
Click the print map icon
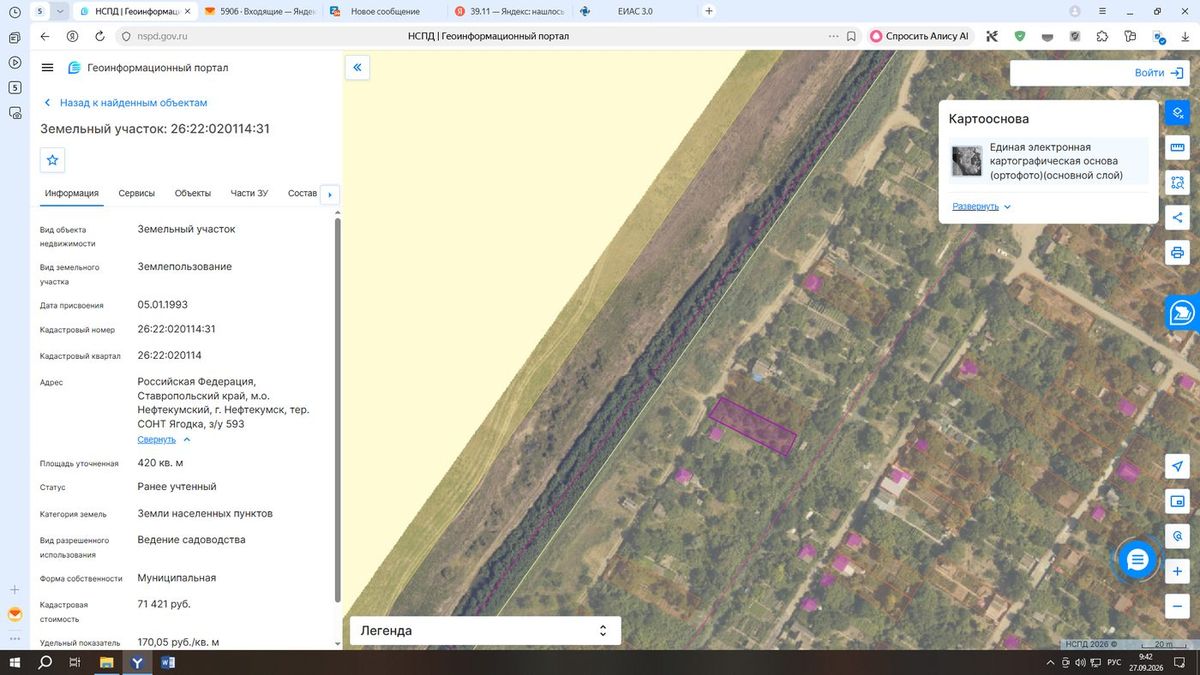click(x=1178, y=252)
